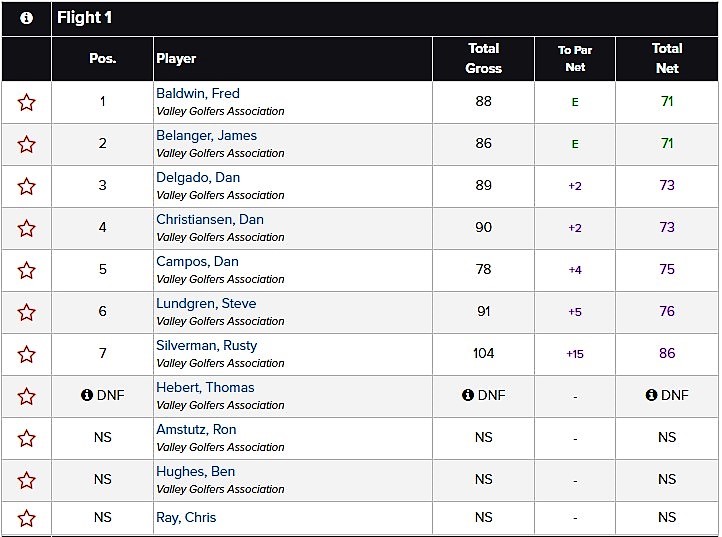Favorite Dan Delgado with the star
This screenshot has width=722, height=537.
point(26,186)
